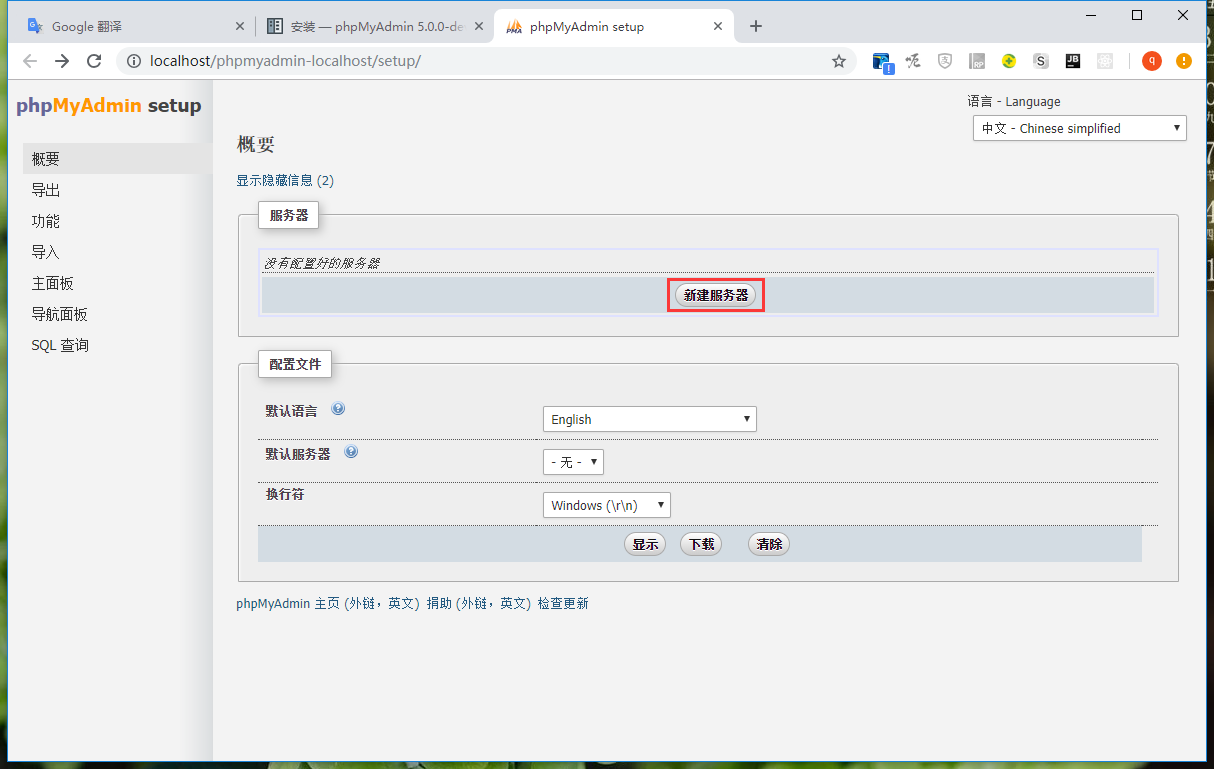Click the orange Chrome warning icon
The width and height of the screenshot is (1214, 769).
click(x=1184, y=61)
